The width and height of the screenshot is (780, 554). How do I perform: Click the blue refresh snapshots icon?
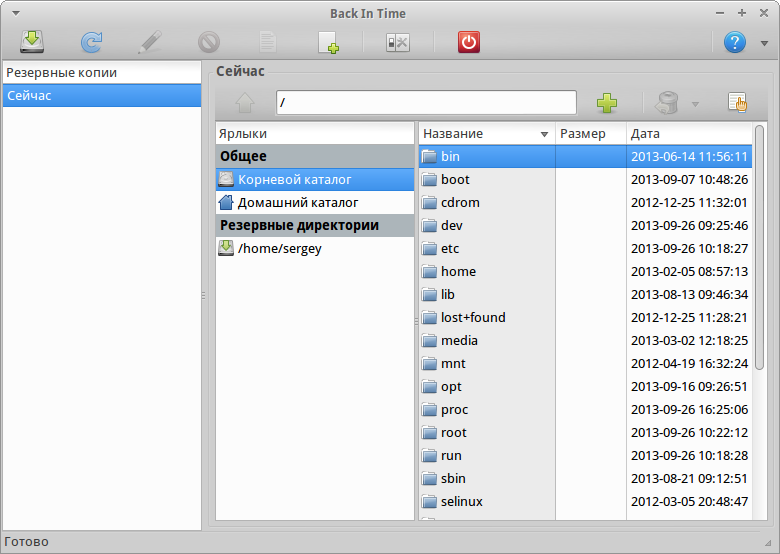(91, 42)
